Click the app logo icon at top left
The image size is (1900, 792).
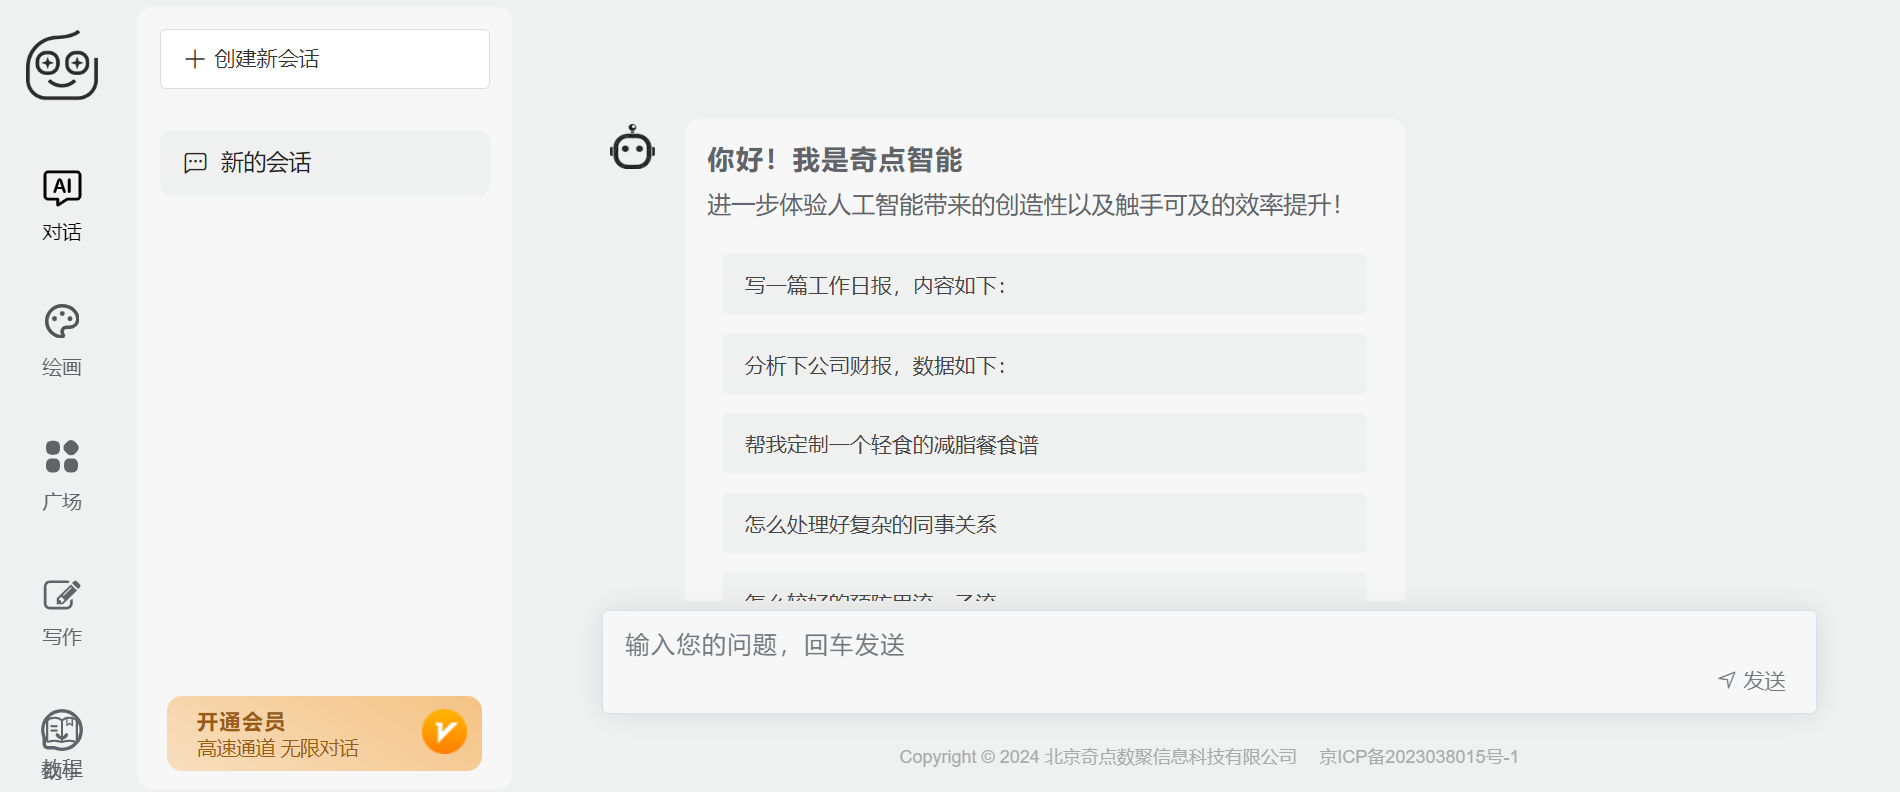pos(62,65)
